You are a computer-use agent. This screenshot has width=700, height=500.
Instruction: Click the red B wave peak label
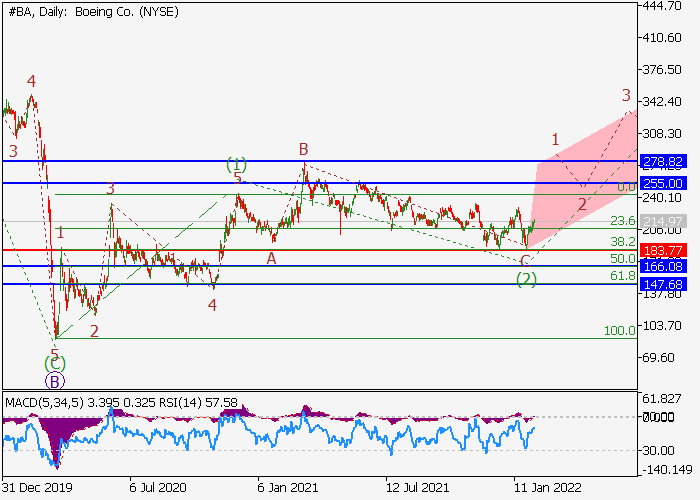point(304,149)
